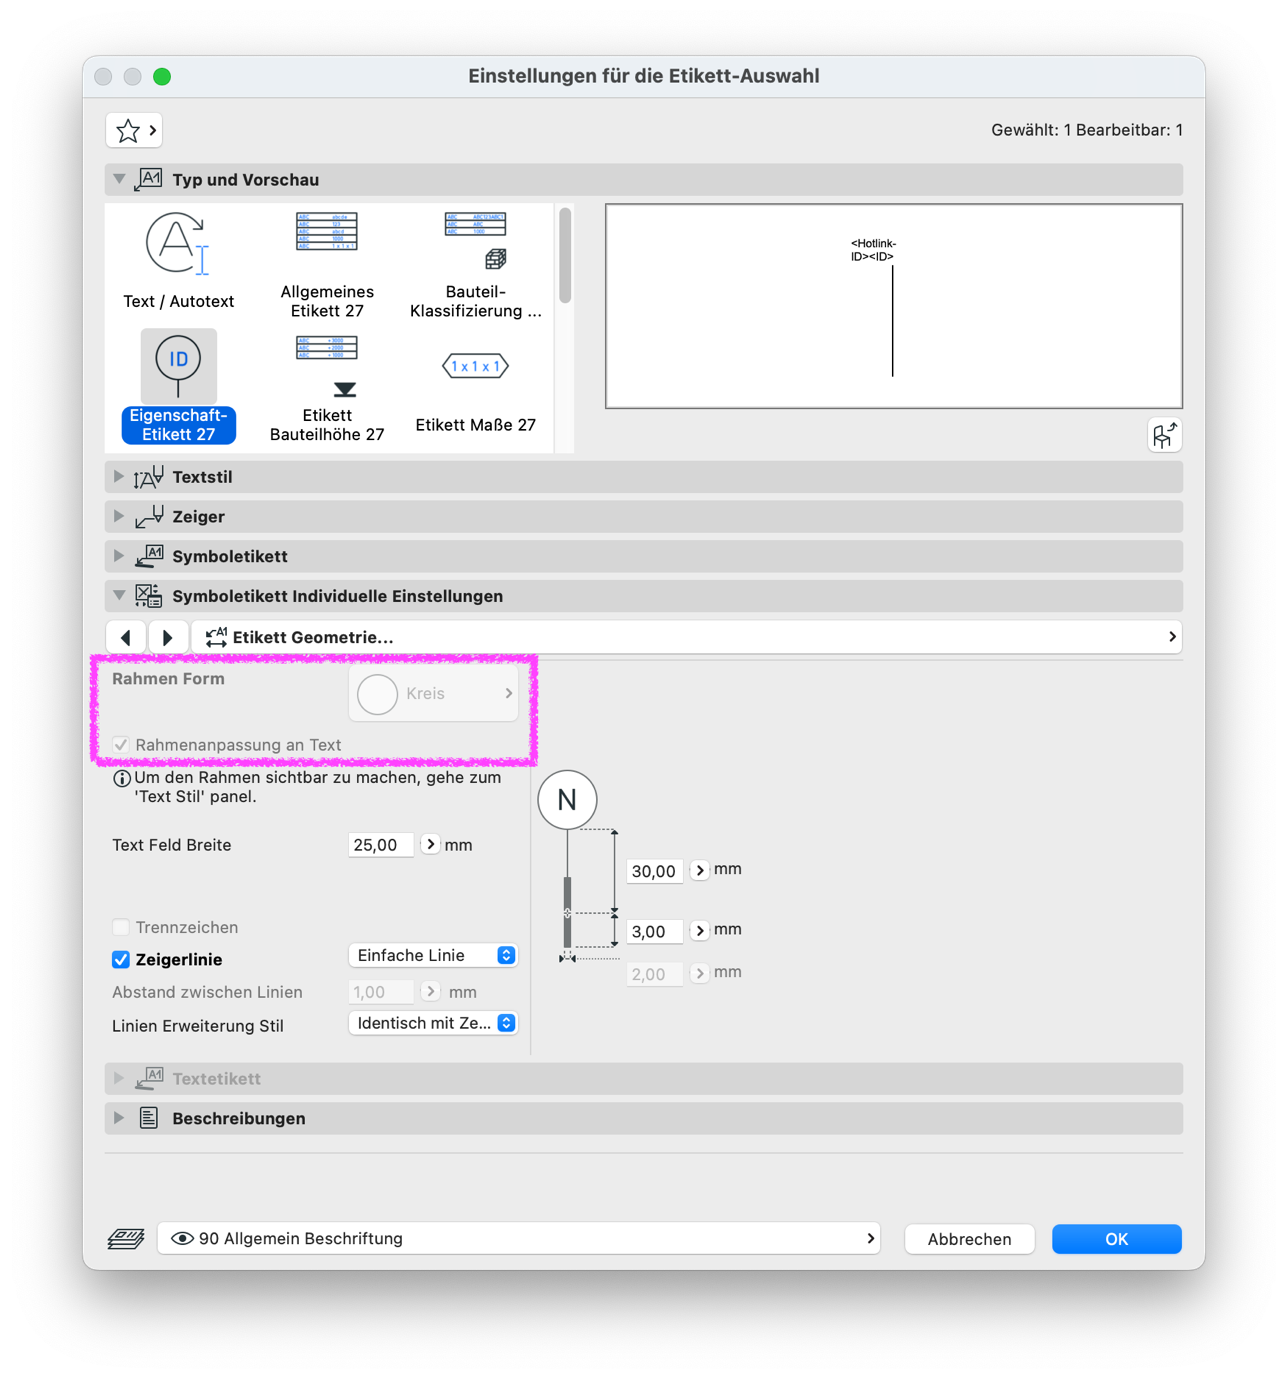
Task: Click the layer icon at bottom left
Action: pyautogui.click(x=126, y=1239)
